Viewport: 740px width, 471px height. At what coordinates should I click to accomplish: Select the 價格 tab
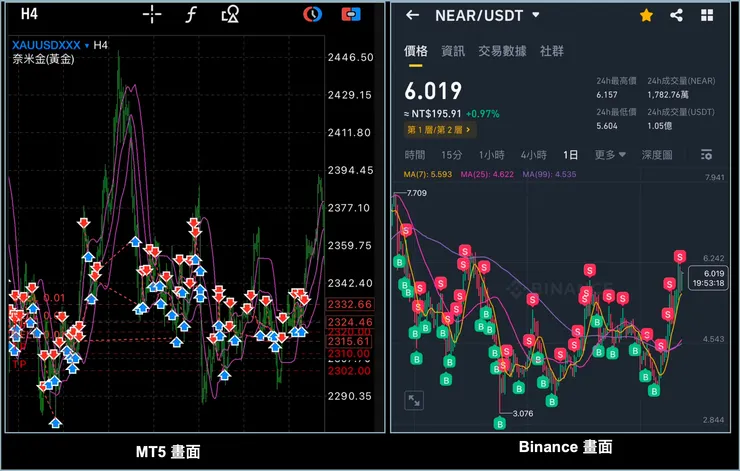click(x=416, y=51)
